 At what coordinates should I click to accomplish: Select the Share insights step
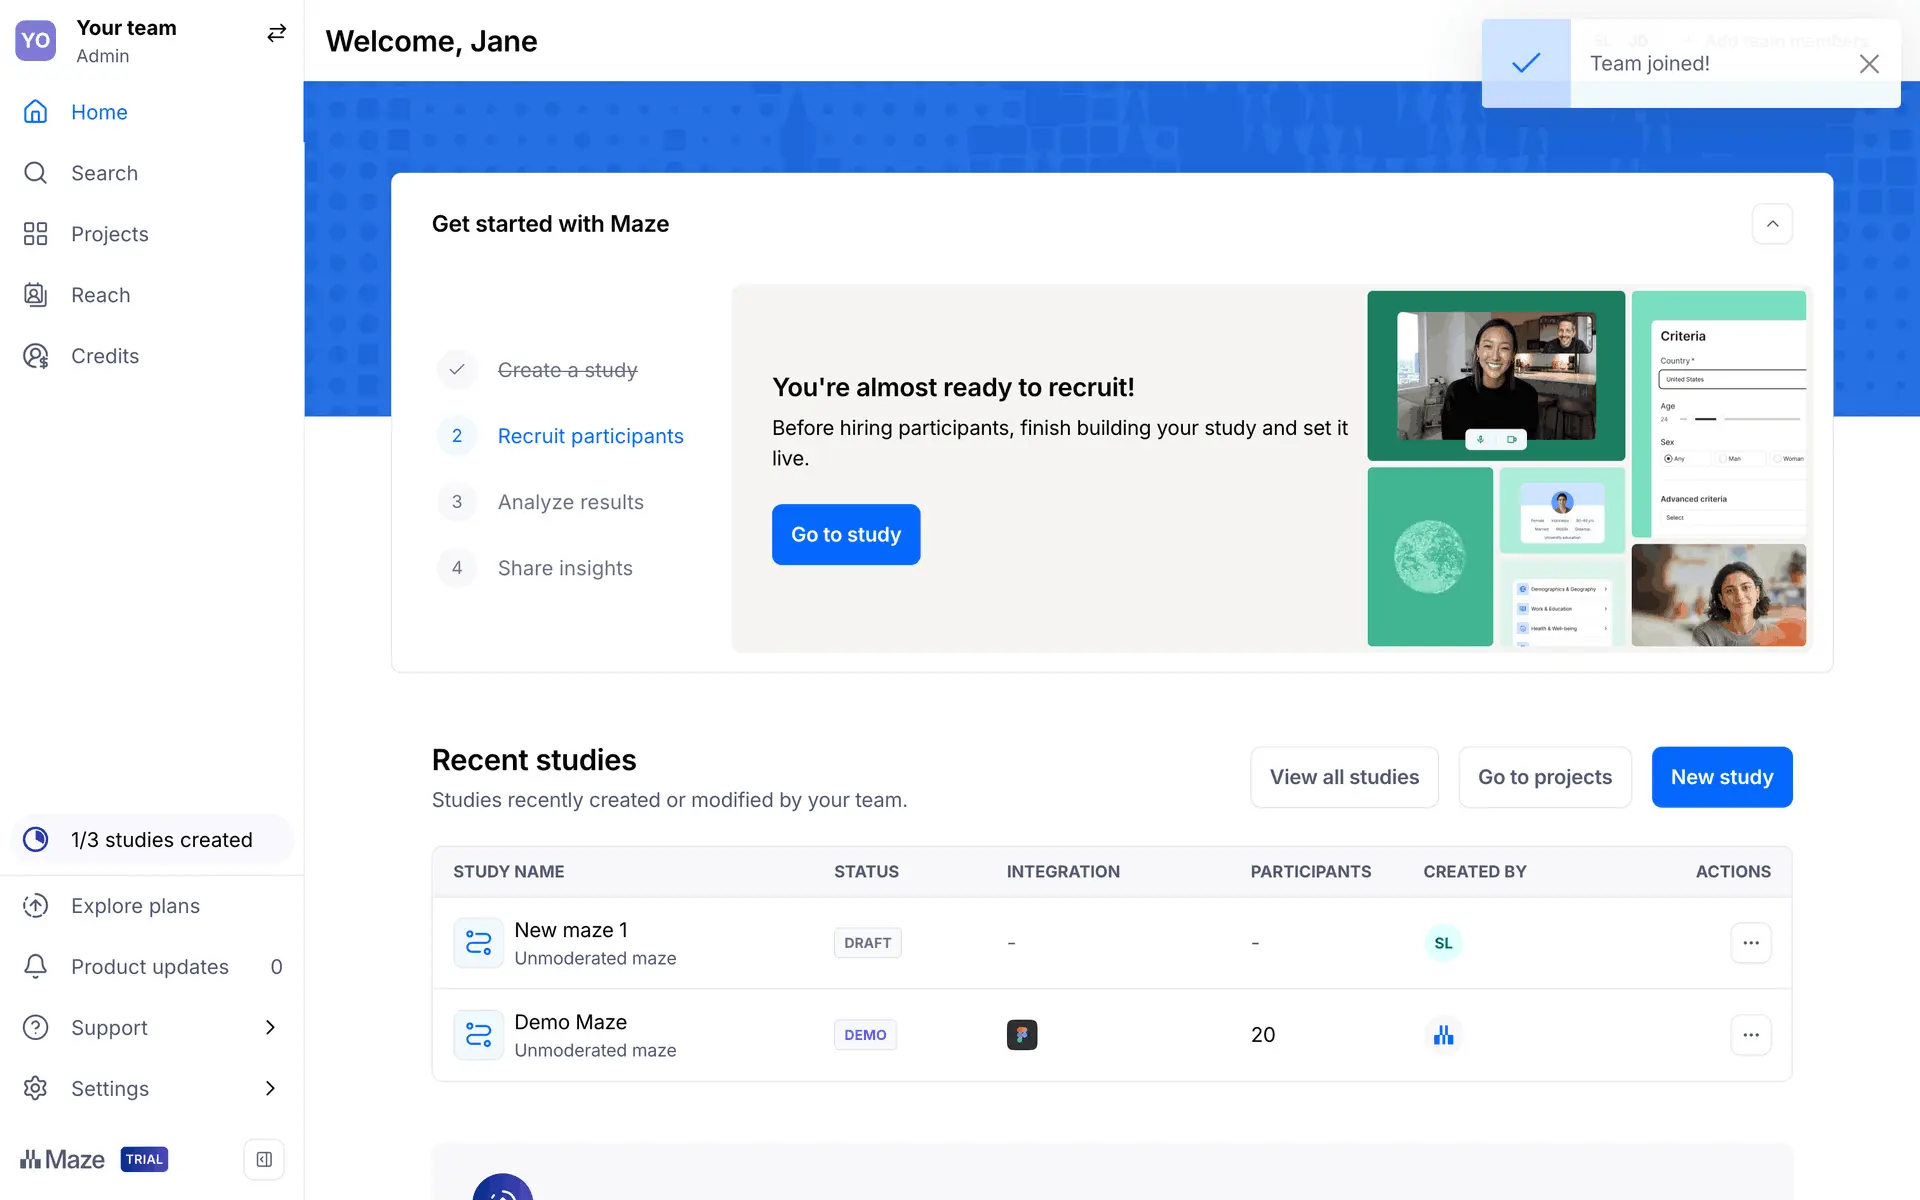coord(565,568)
